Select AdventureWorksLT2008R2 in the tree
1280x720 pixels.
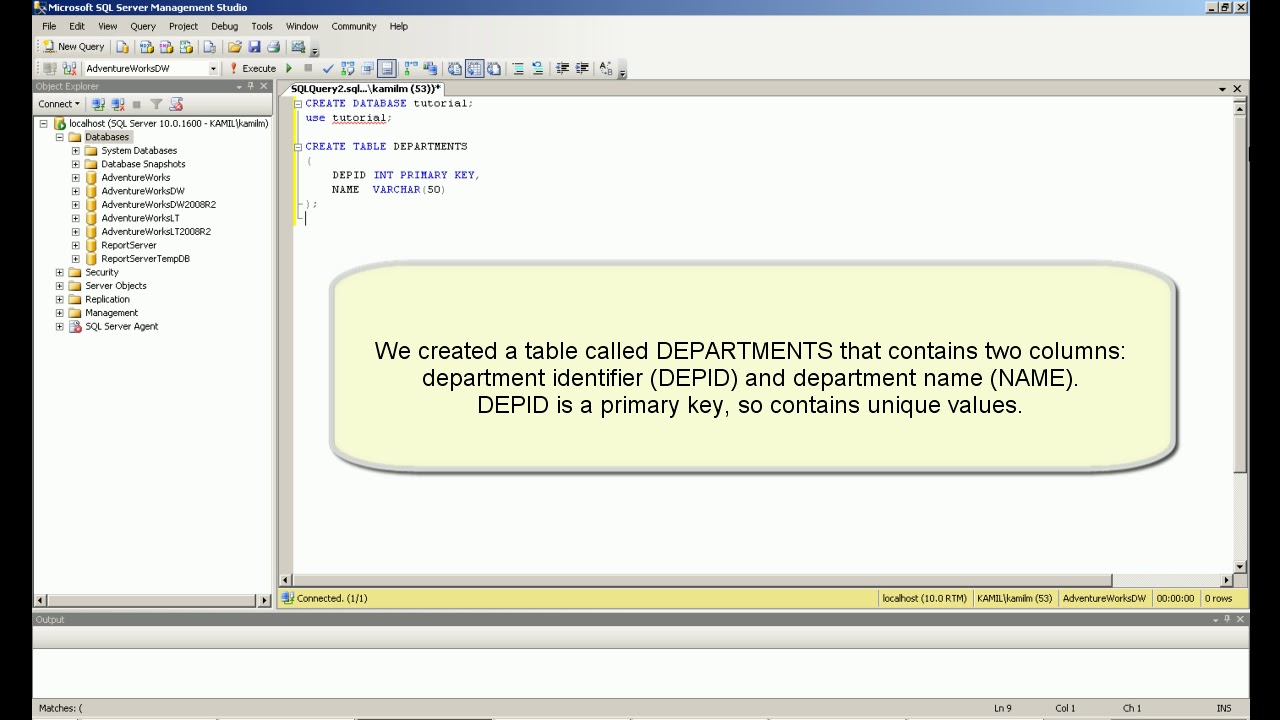156,231
